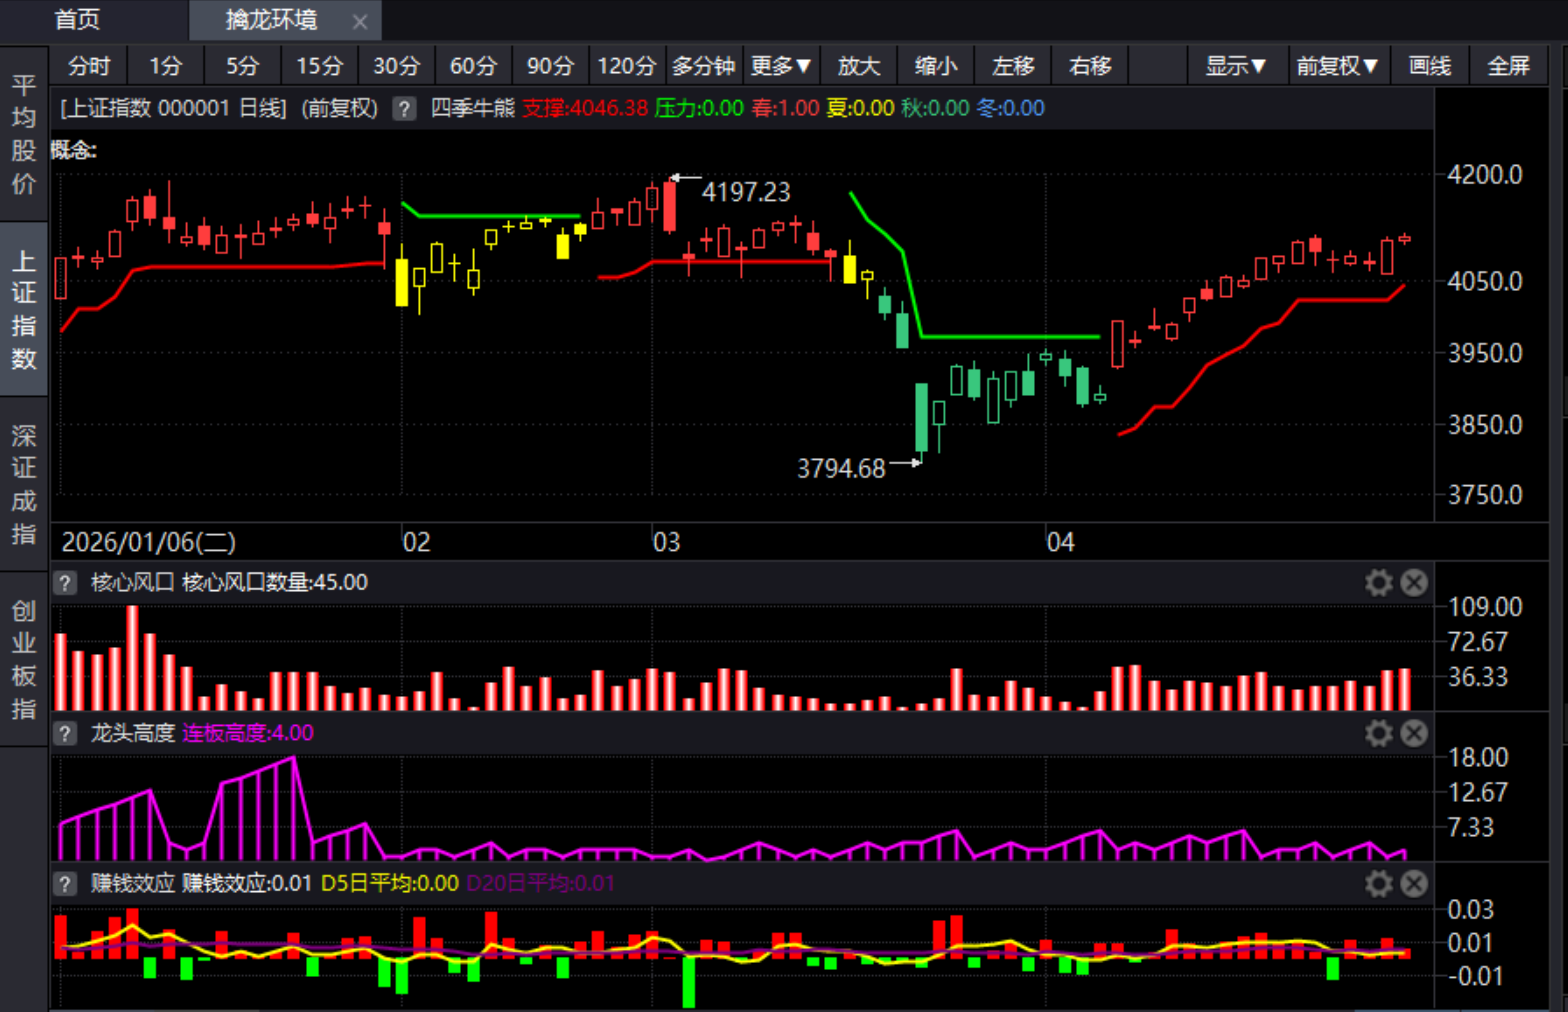
Task: Click the 03 month marker on time axis
Action: pos(666,542)
